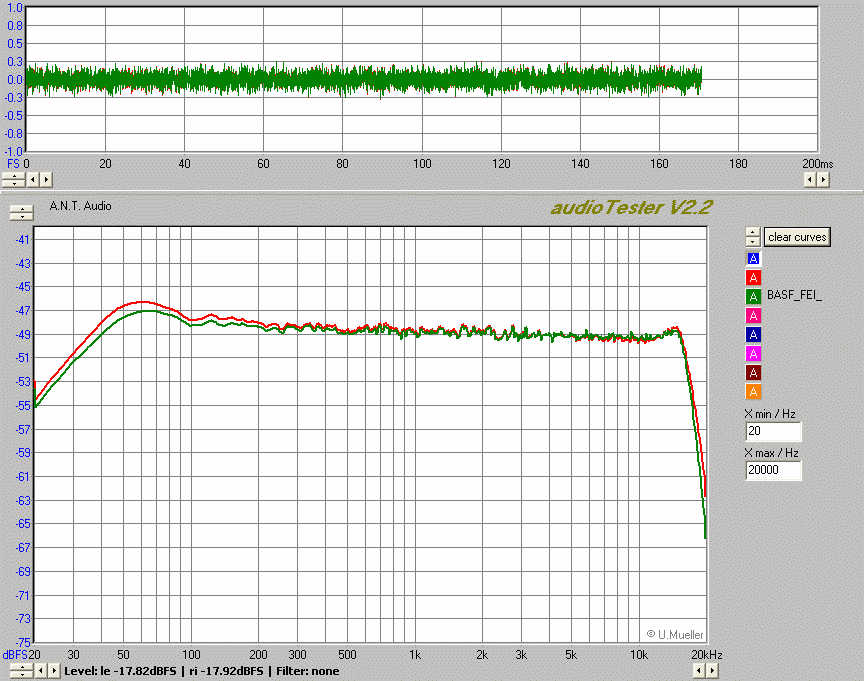Select the green BASF_FEI_ curve A button

coord(753,296)
